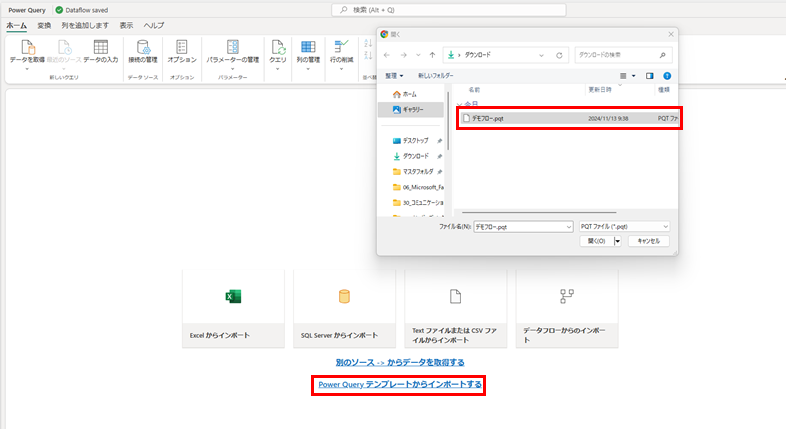This screenshot has height=429, width=786.
Task: Go up one folder level in dialog
Action: click(x=433, y=55)
